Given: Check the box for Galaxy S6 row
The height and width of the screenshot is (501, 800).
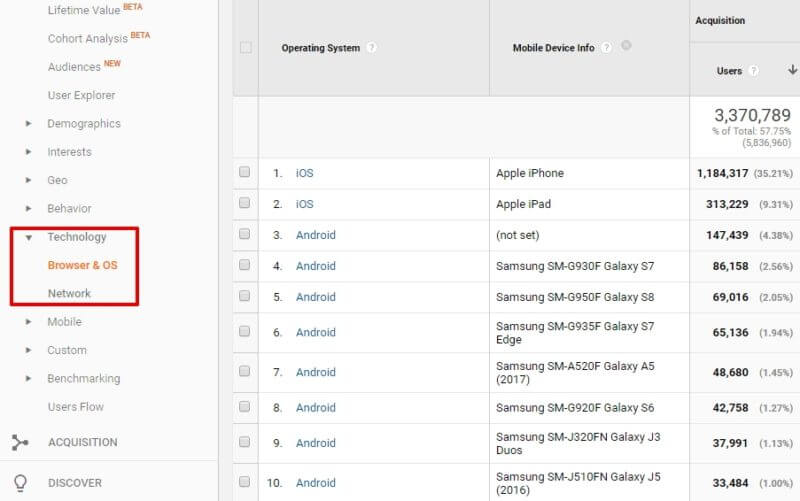Looking at the screenshot, I should coord(245,407).
